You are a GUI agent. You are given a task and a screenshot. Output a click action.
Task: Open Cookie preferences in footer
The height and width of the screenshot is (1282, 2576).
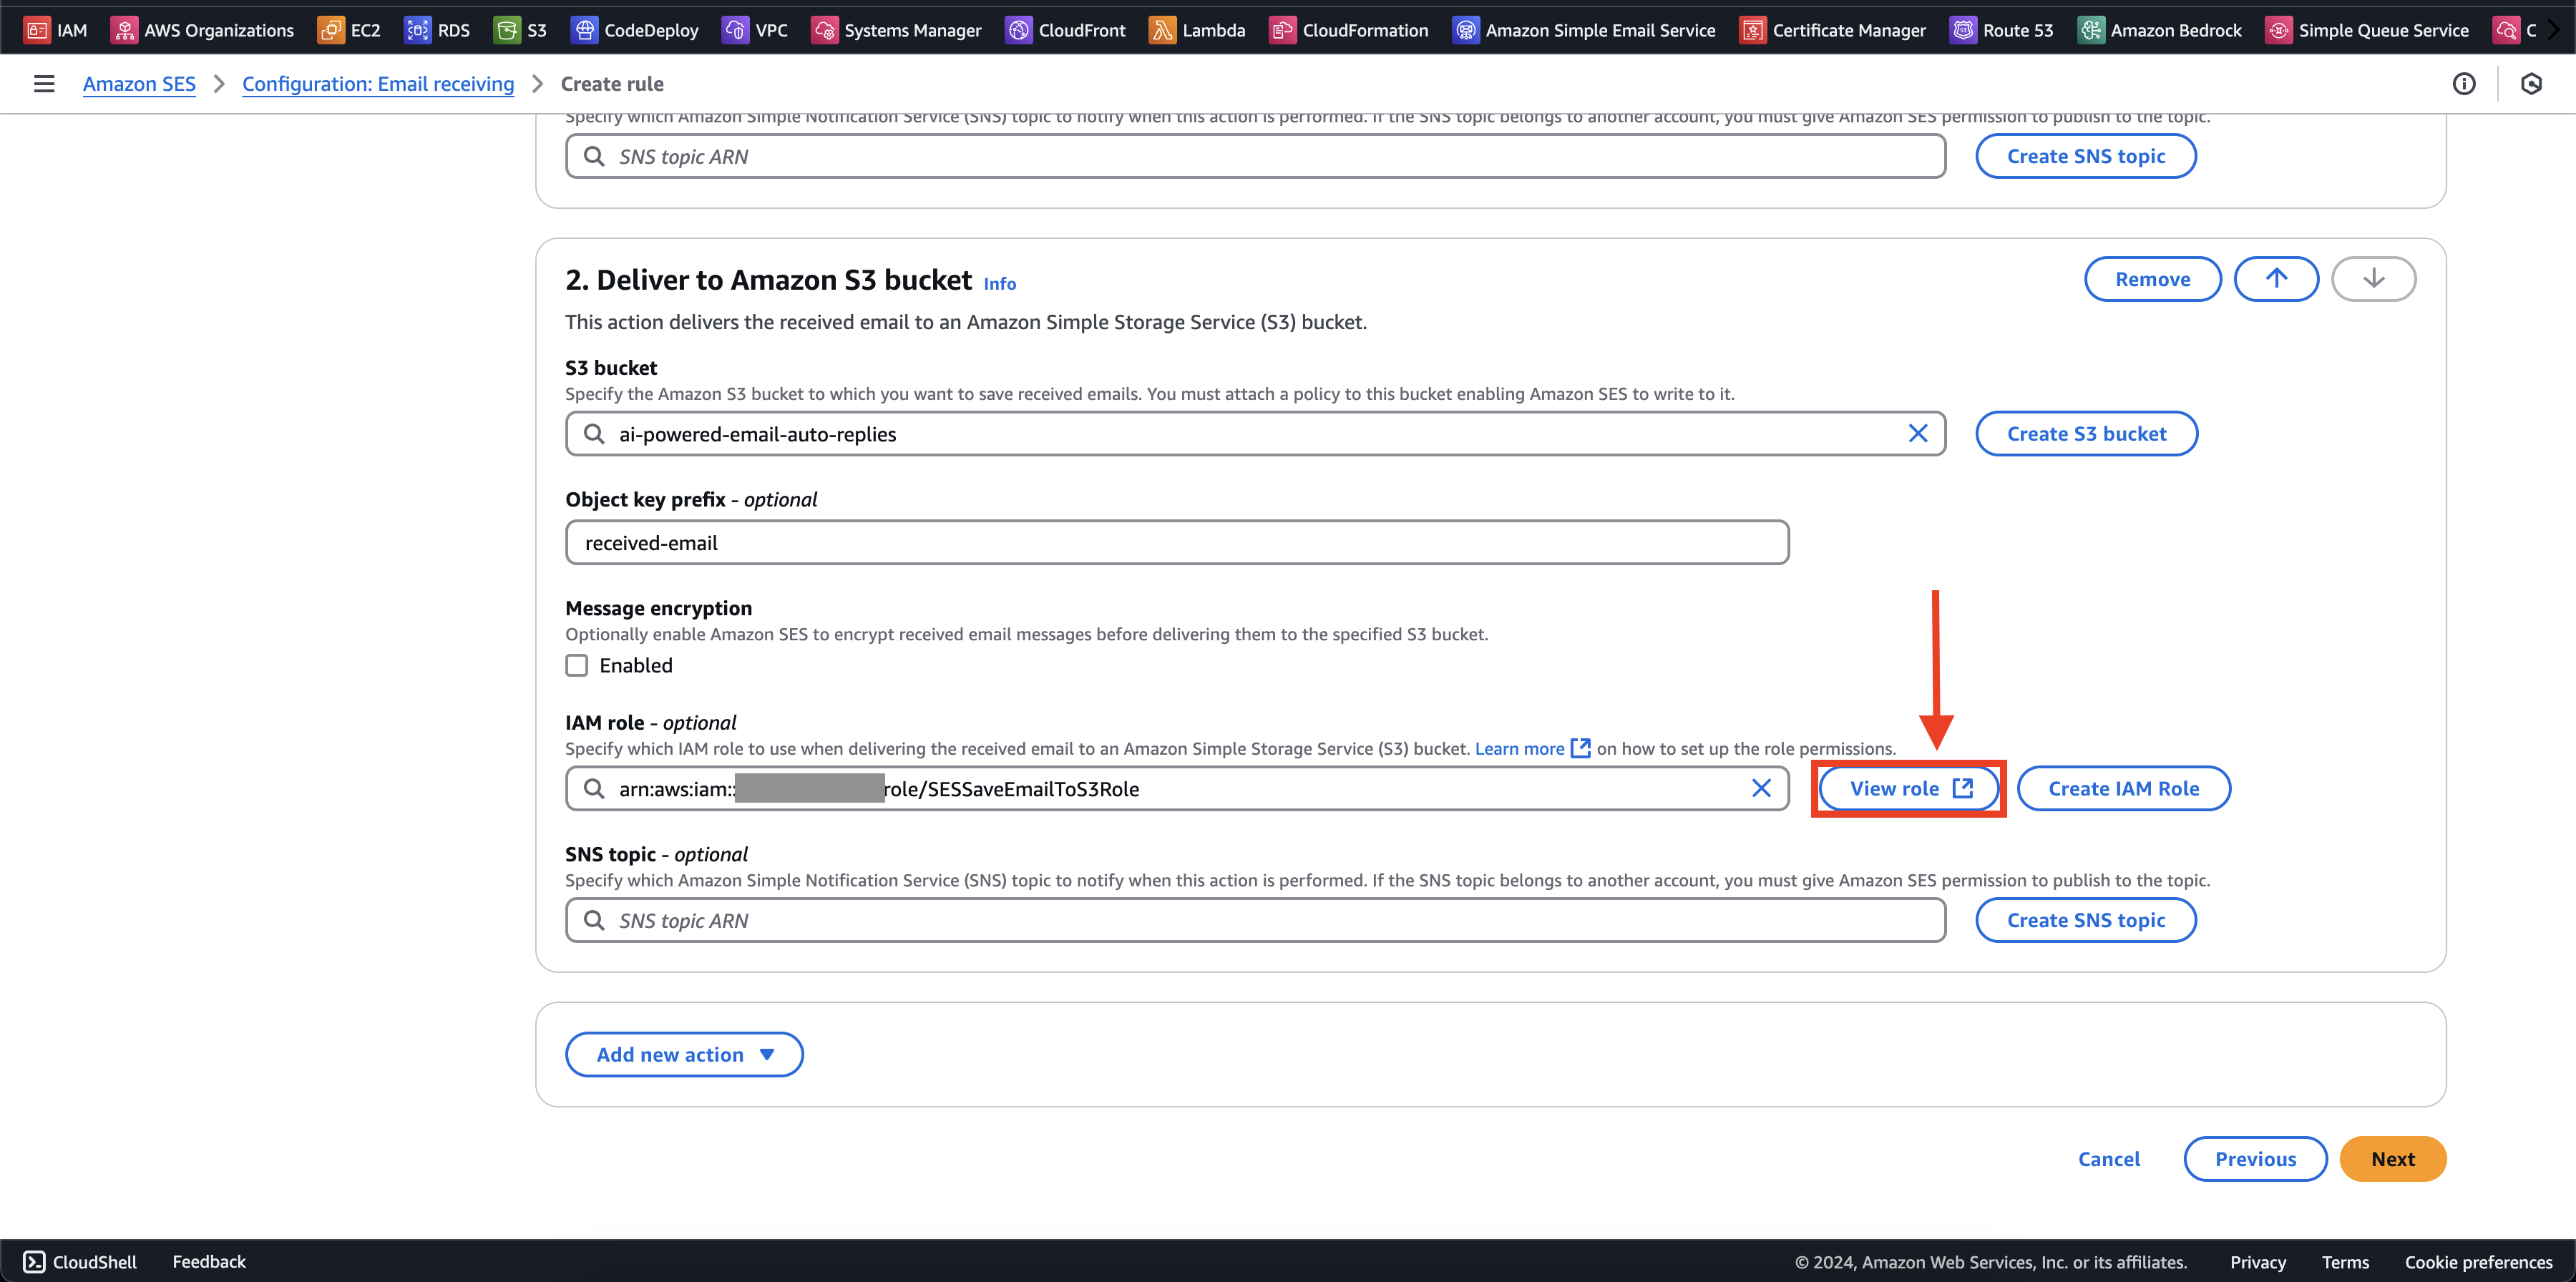pos(2478,1262)
